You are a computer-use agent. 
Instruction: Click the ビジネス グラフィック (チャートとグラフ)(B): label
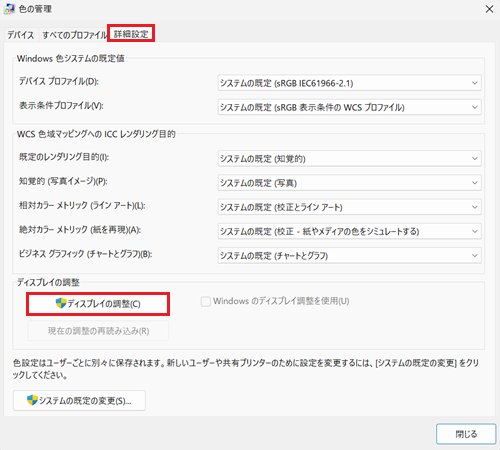(x=85, y=254)
